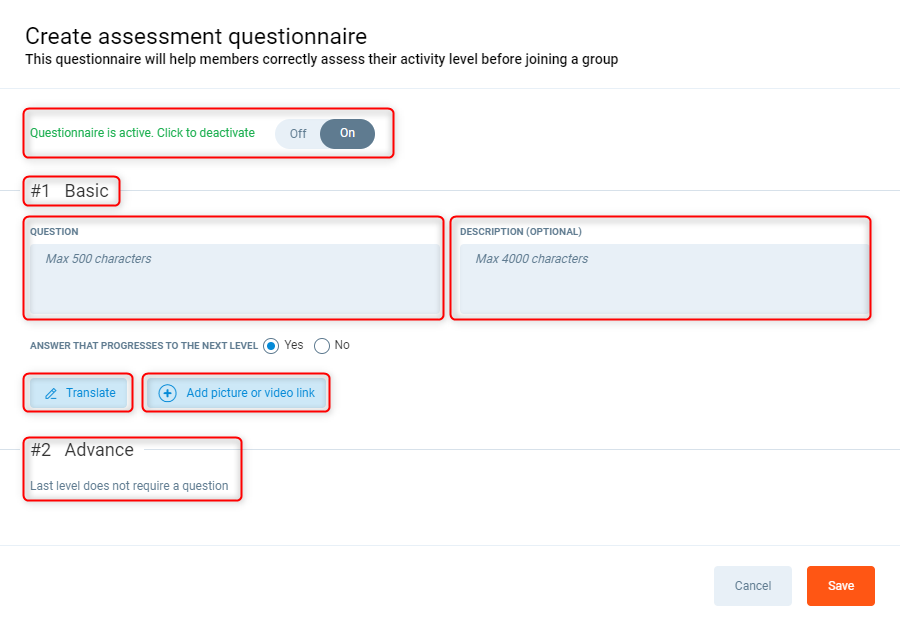Click the "Create assessment questionnaire" title

pos(196,36)
